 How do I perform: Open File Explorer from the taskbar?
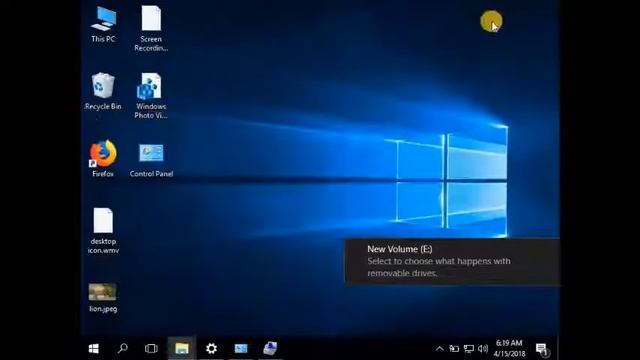pyautogui.click(x=182, y=348)
